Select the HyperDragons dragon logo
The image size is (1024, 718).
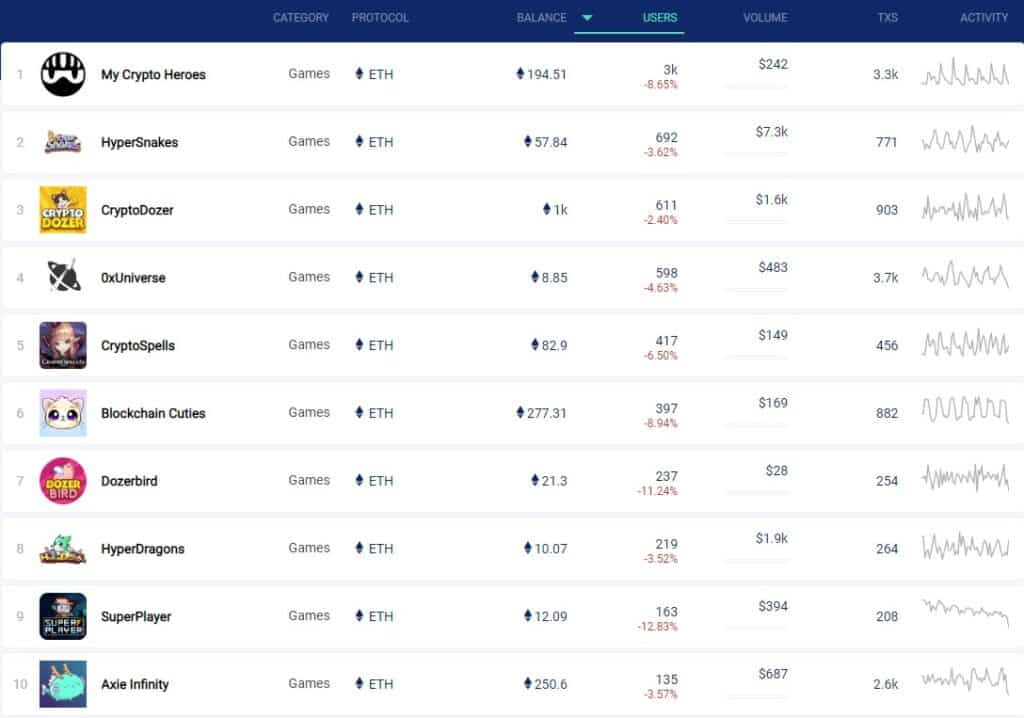[63, 549]
